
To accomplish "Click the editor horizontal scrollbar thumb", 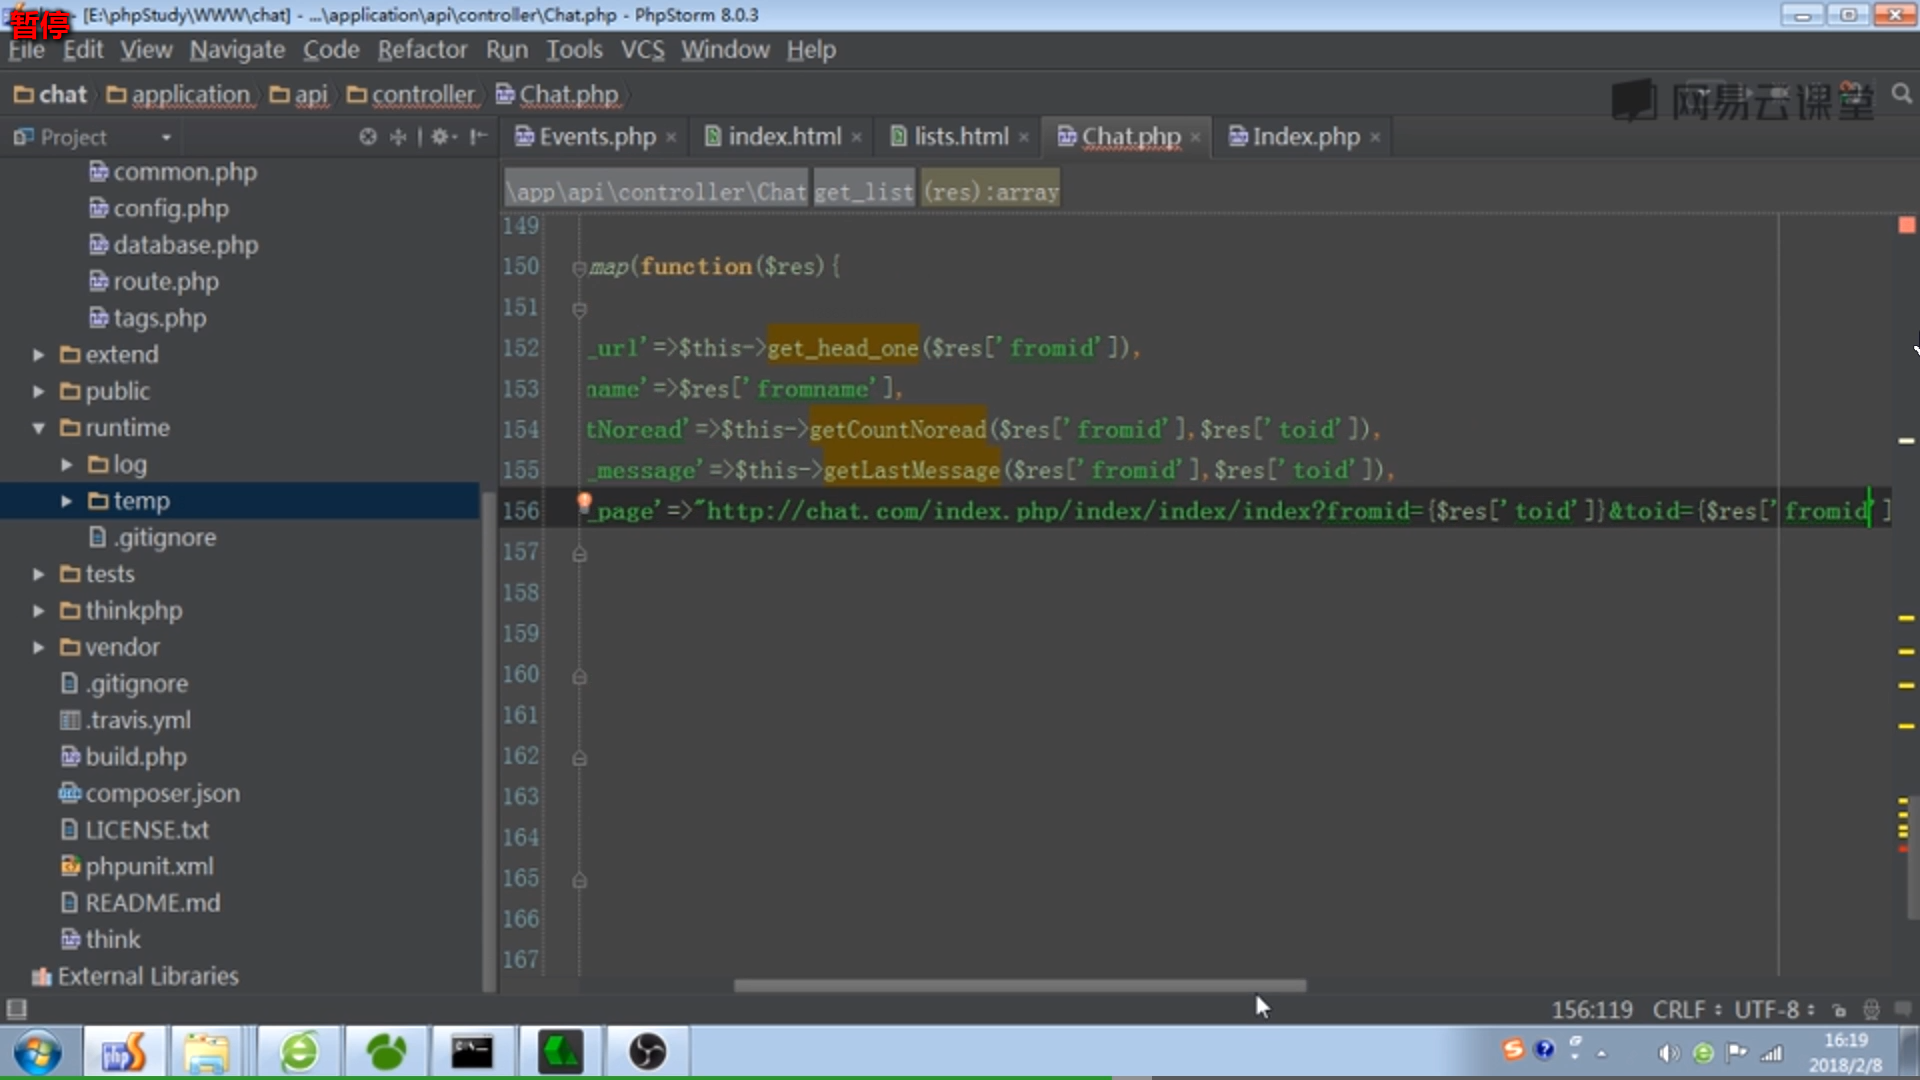I will pos(1019,986).
